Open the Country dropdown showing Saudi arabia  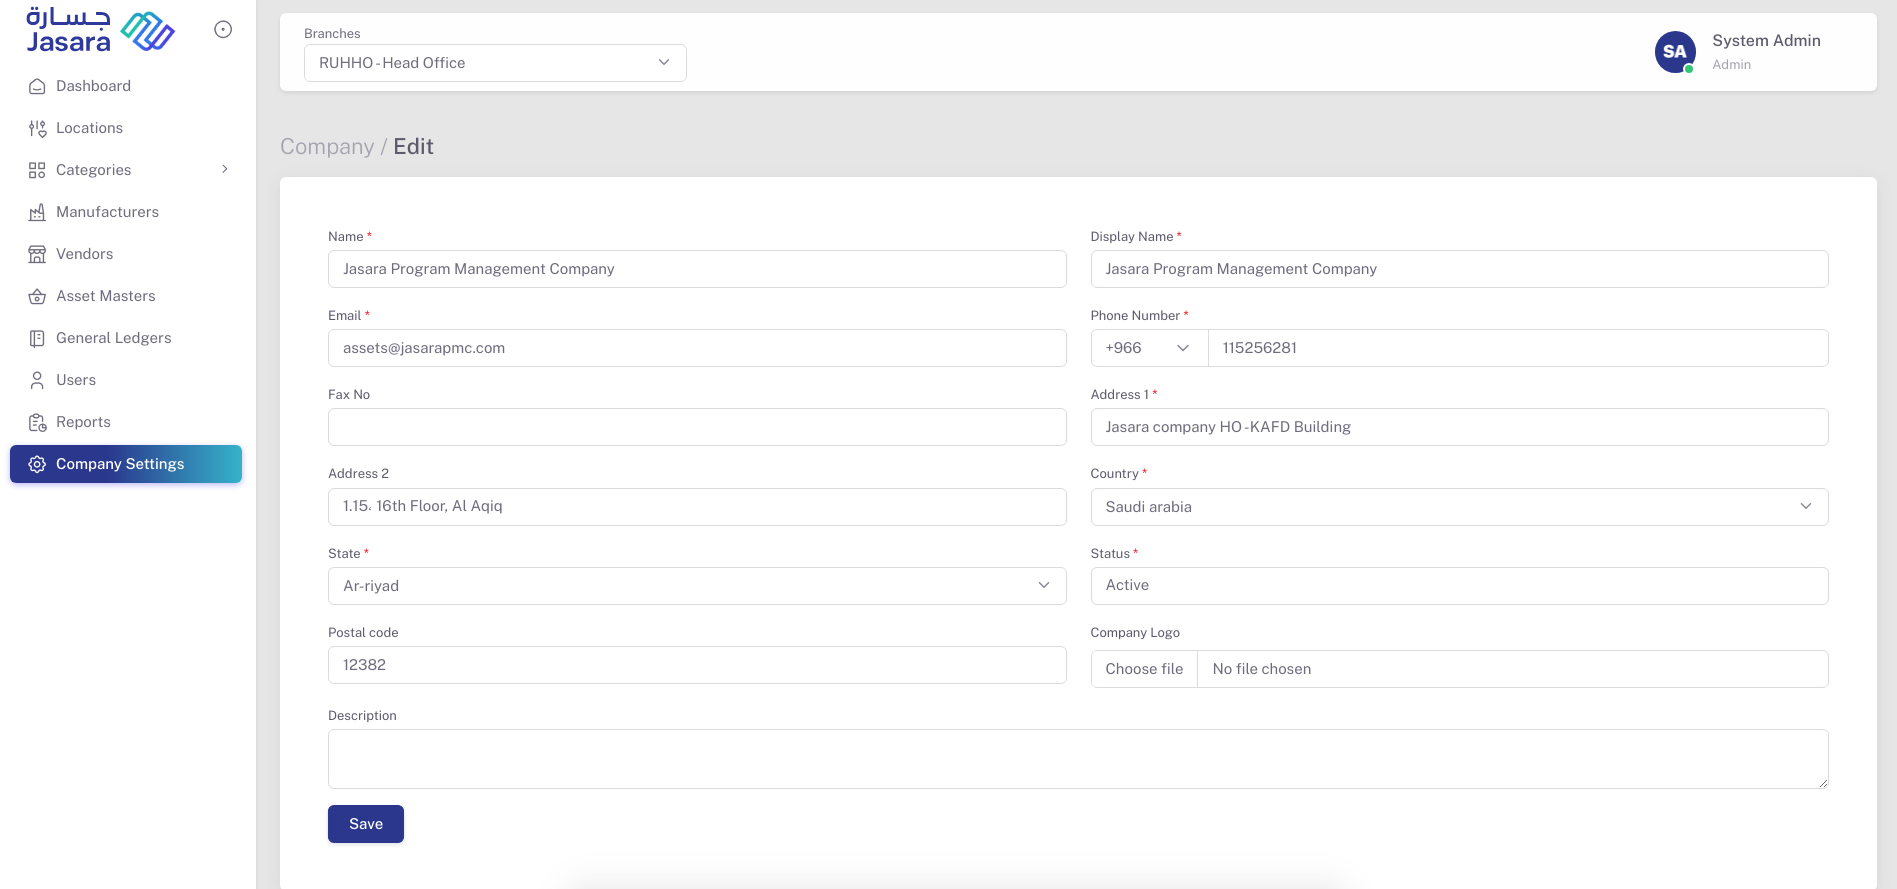[x=1458, y=507]
